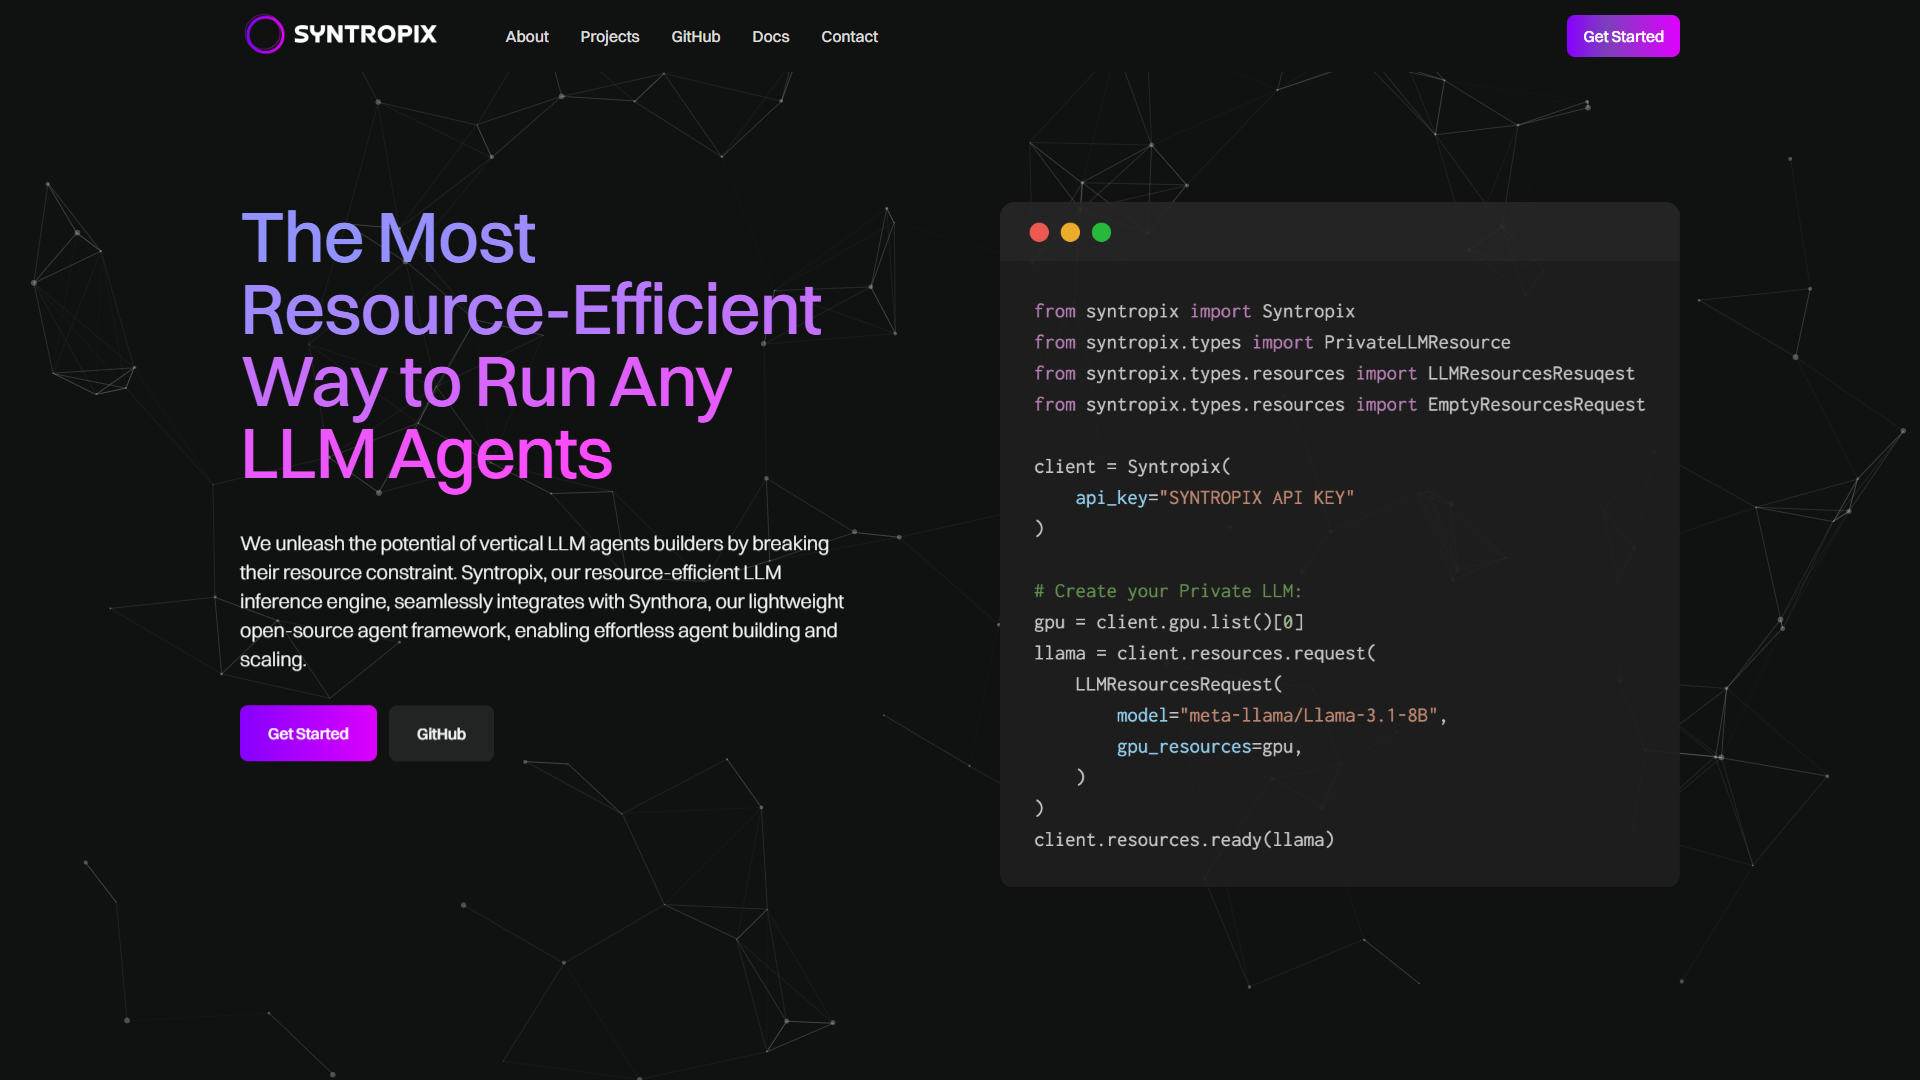Go to GitHub from the navigation bar
The width and height of the screenshot is (1920, 1080).
(x=696, y=36)
